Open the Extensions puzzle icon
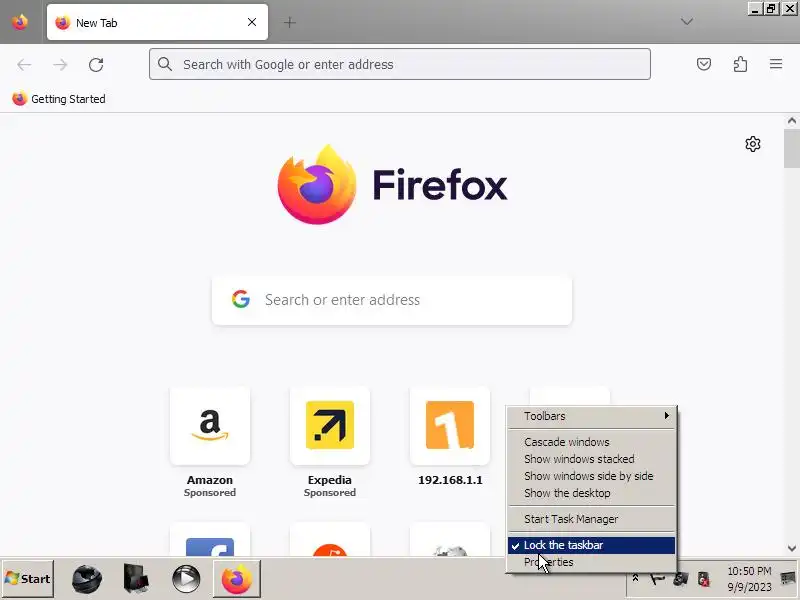 pyautogui.click(x=740, y=64)
